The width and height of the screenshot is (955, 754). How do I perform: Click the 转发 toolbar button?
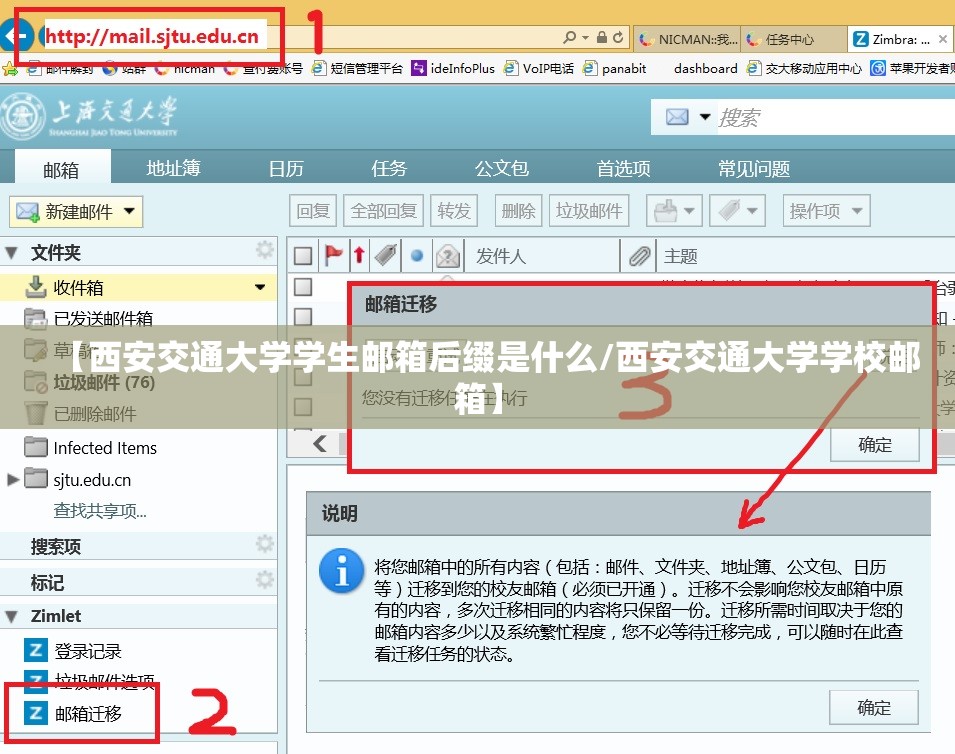(x=454, y=211)
